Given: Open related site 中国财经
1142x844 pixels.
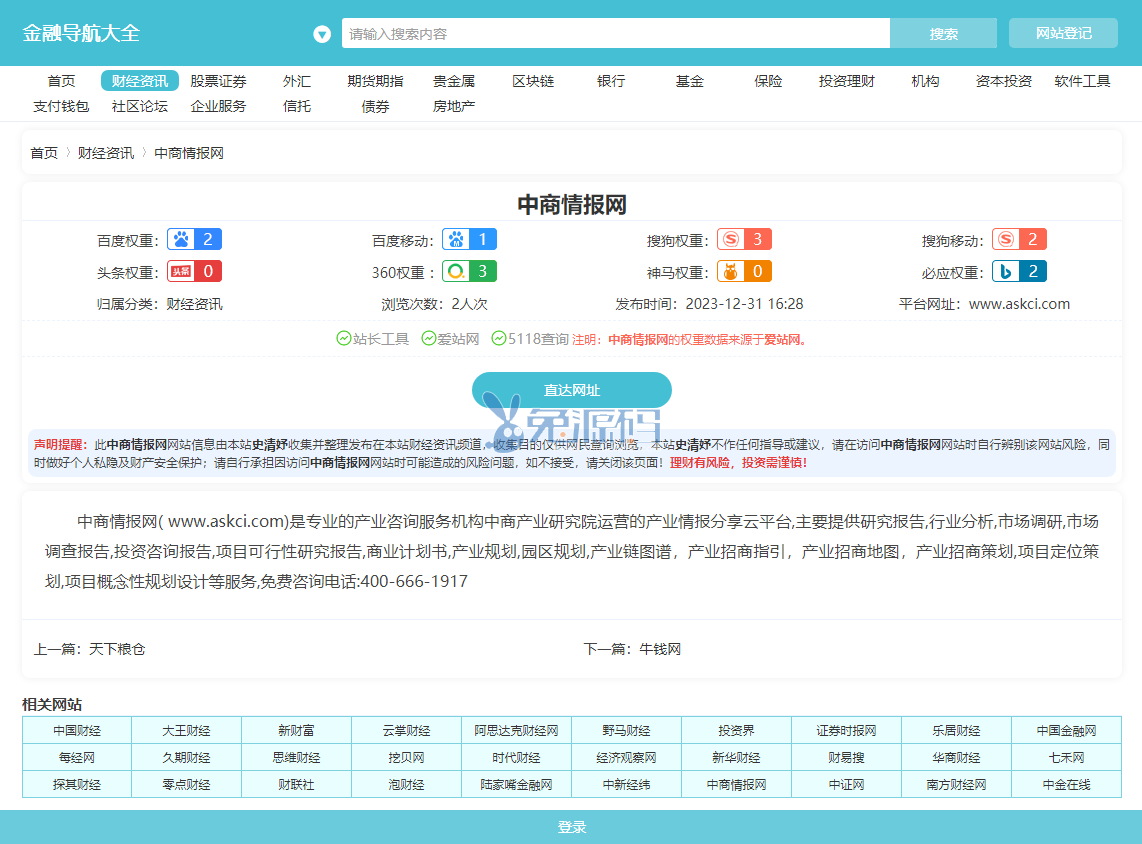Looking at the screenshot, I should pyautogui.click(x=77, y=730).
